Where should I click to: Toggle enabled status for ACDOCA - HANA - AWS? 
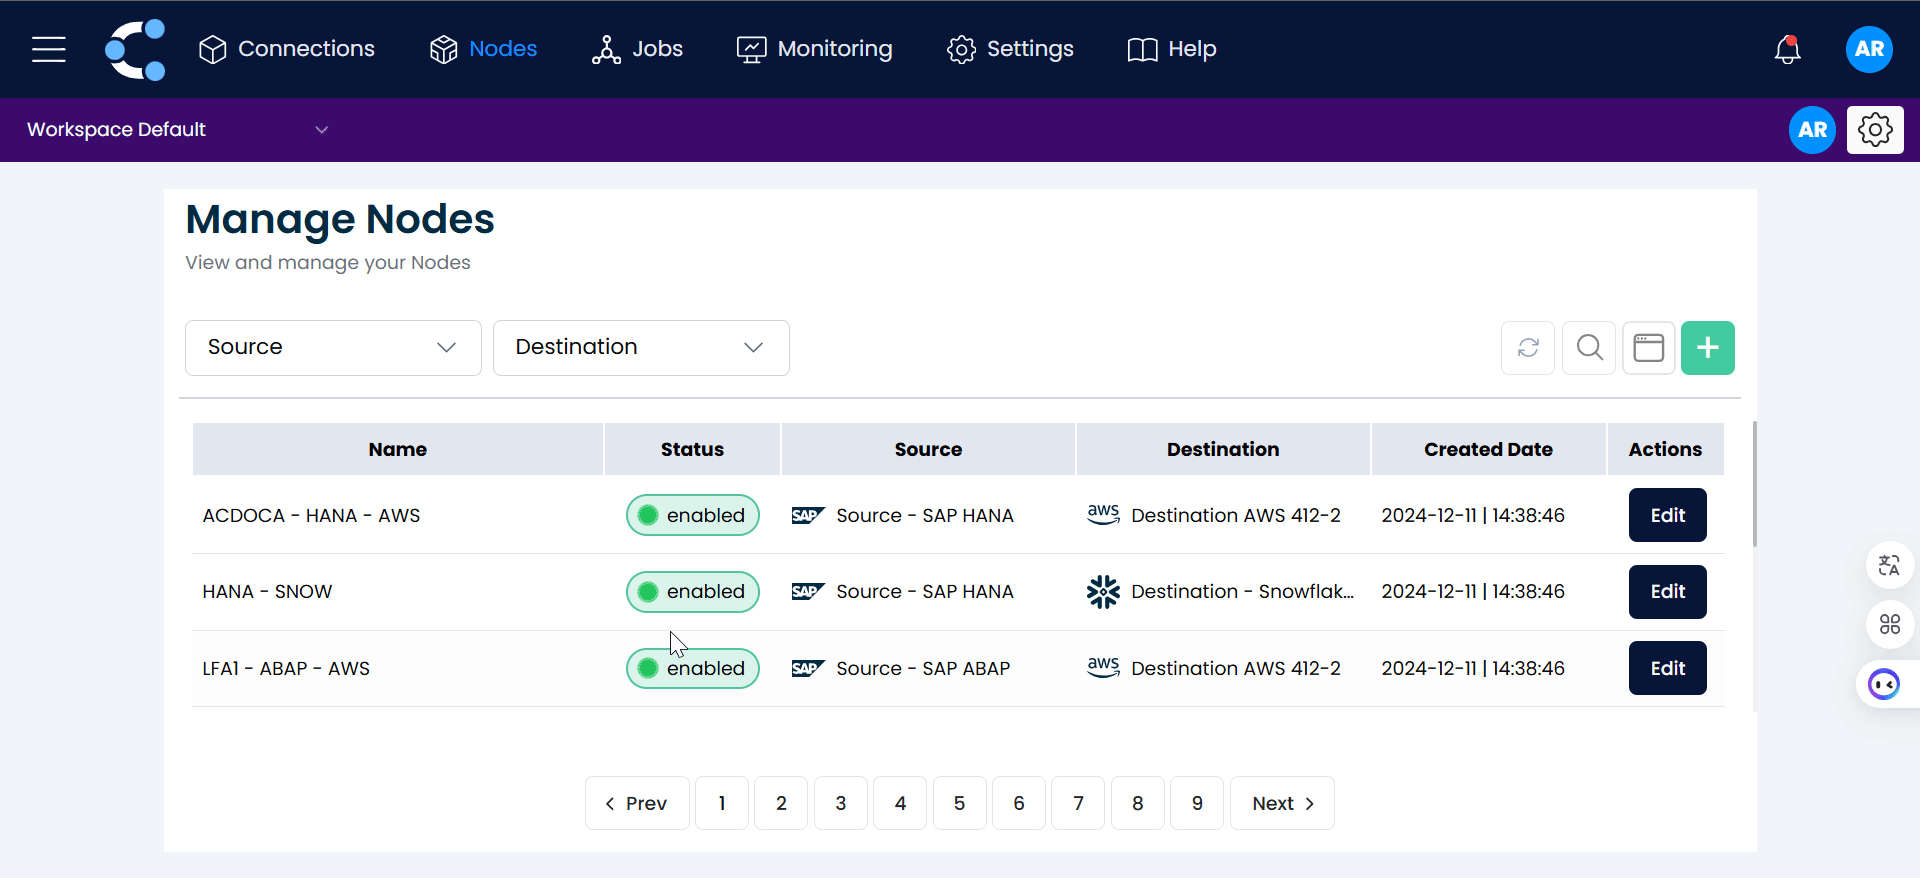[692, 516]
